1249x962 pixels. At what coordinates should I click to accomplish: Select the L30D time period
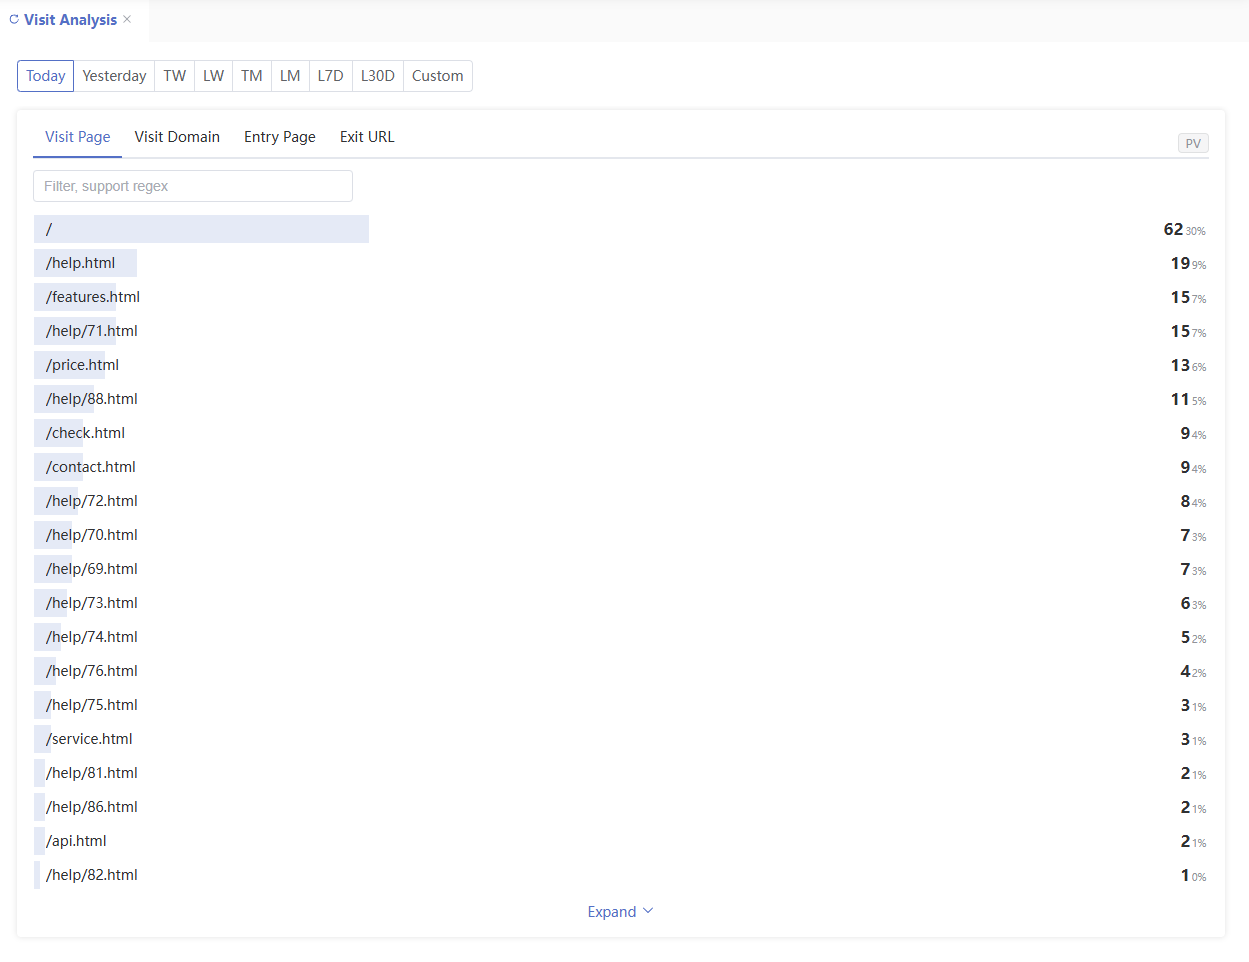point(377,76)
